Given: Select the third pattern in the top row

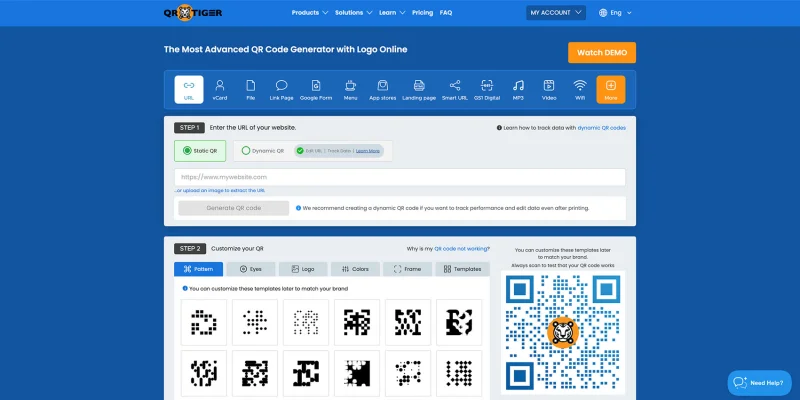Looking at the screenshot, I should [306, 322].
